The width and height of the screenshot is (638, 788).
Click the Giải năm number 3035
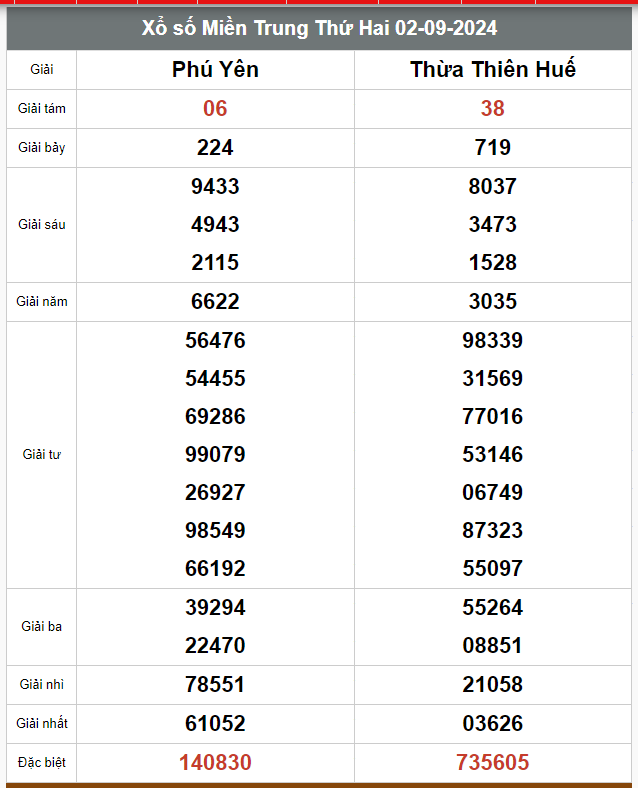(x=492, y=302)
